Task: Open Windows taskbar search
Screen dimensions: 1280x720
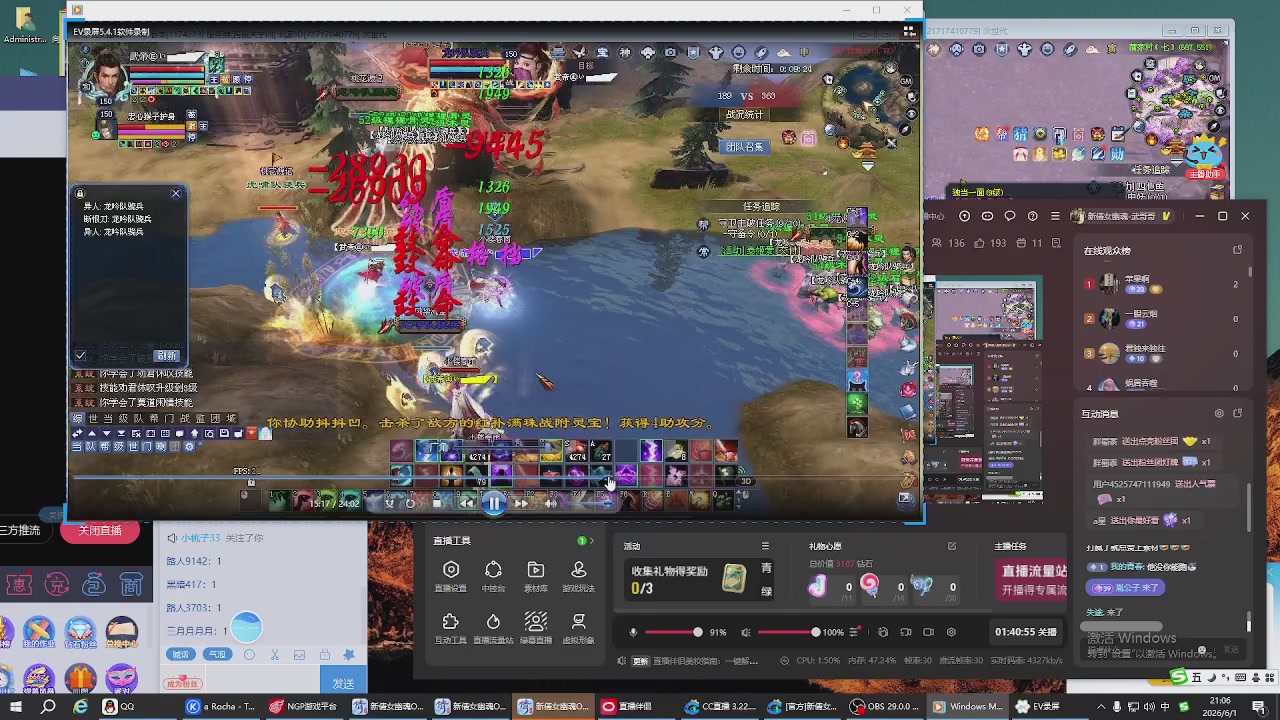Action: [x=48, y=707]
